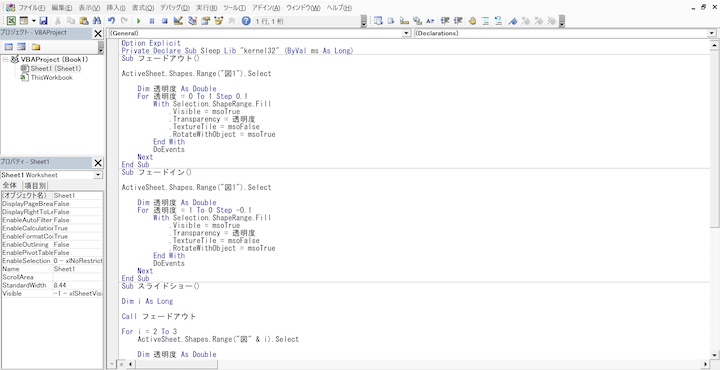Close the プロパティ - Sheet1 pane

(98, 163)
